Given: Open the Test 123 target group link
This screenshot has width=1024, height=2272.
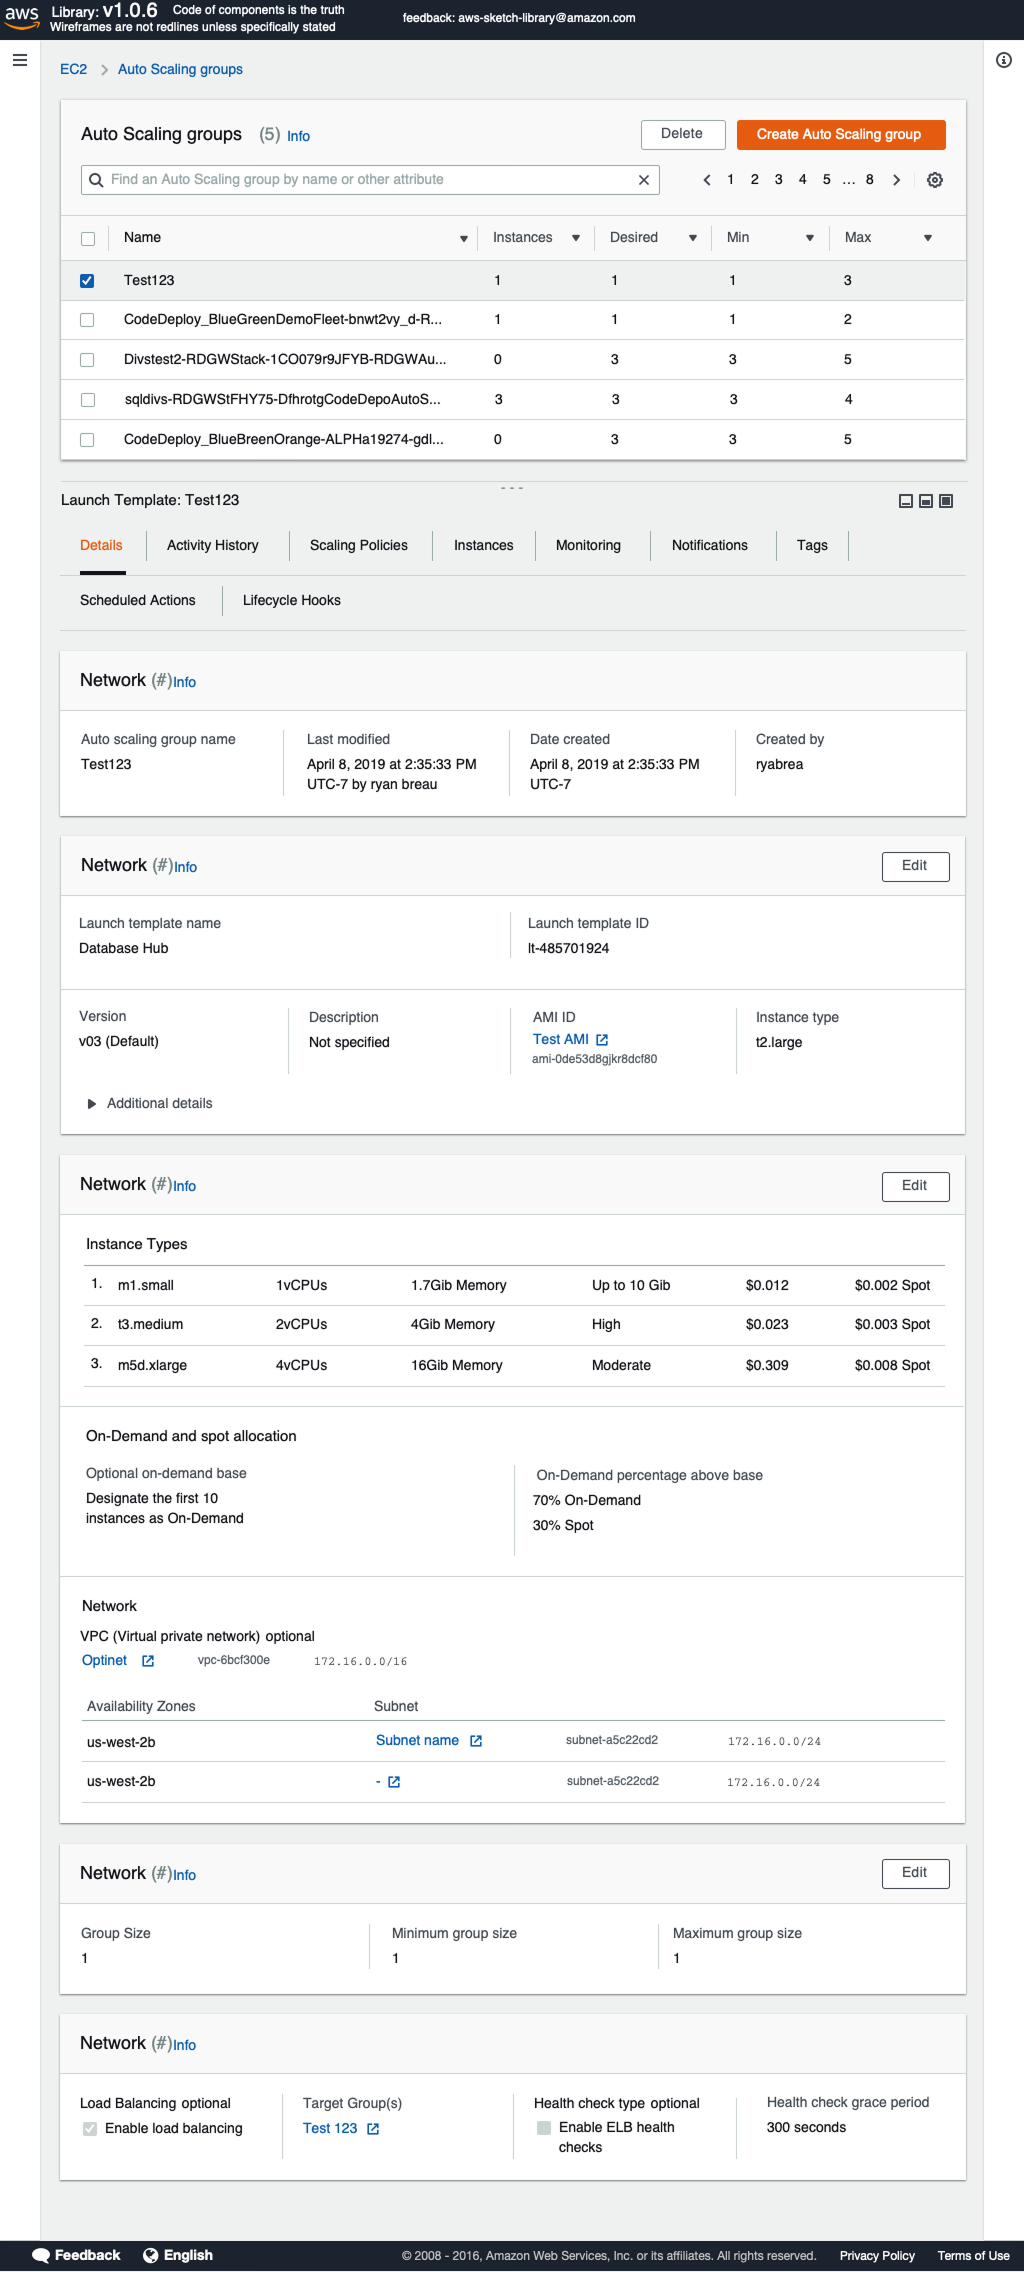Looking at the screenshot, I should click(330, 2129).
